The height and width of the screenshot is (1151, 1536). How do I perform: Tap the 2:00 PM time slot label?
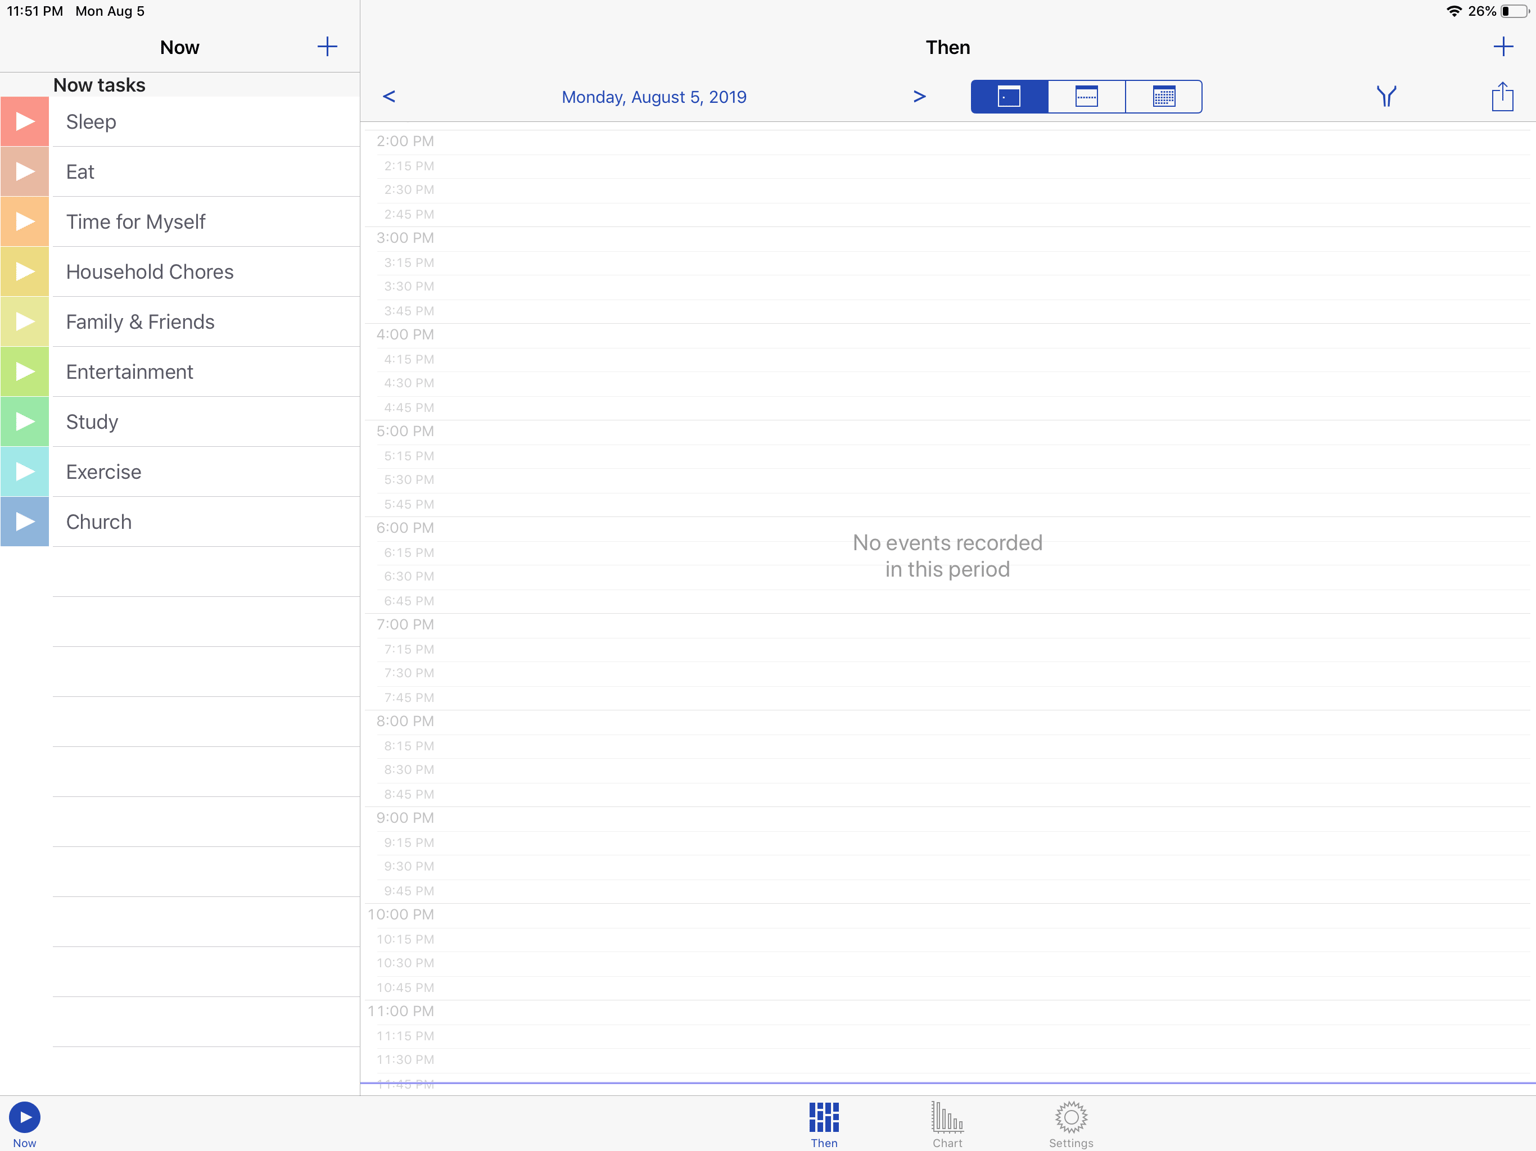(x=405, y=141)
